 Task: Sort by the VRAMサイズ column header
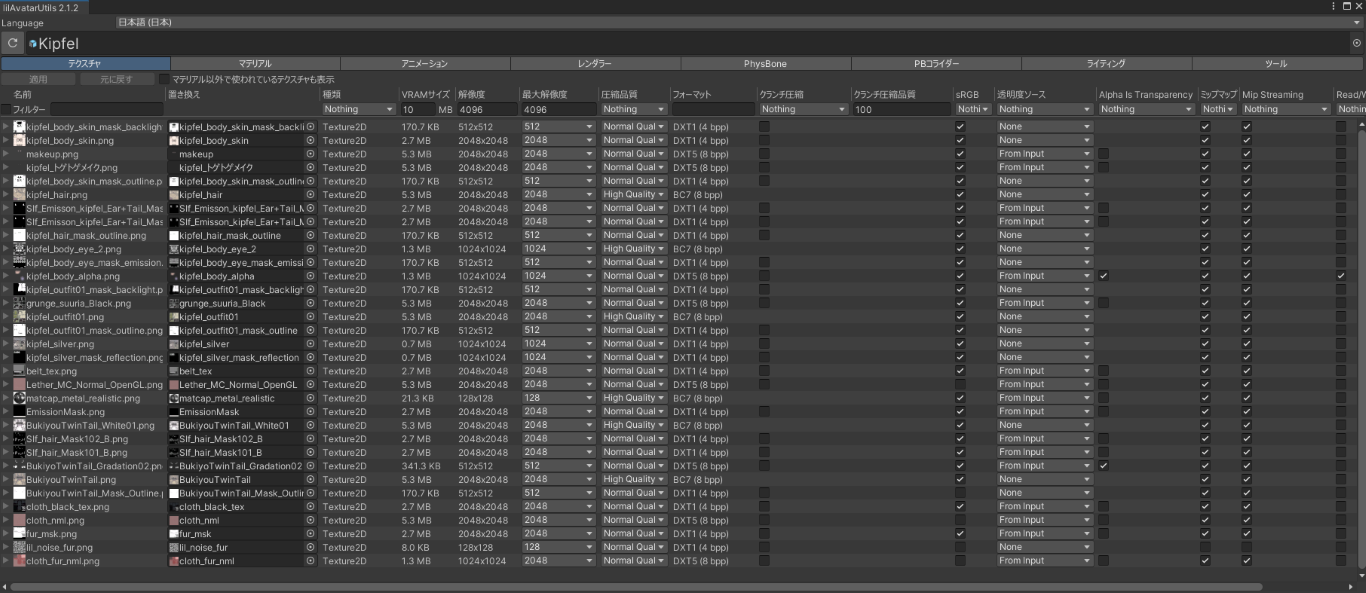[x=428, y=94]
